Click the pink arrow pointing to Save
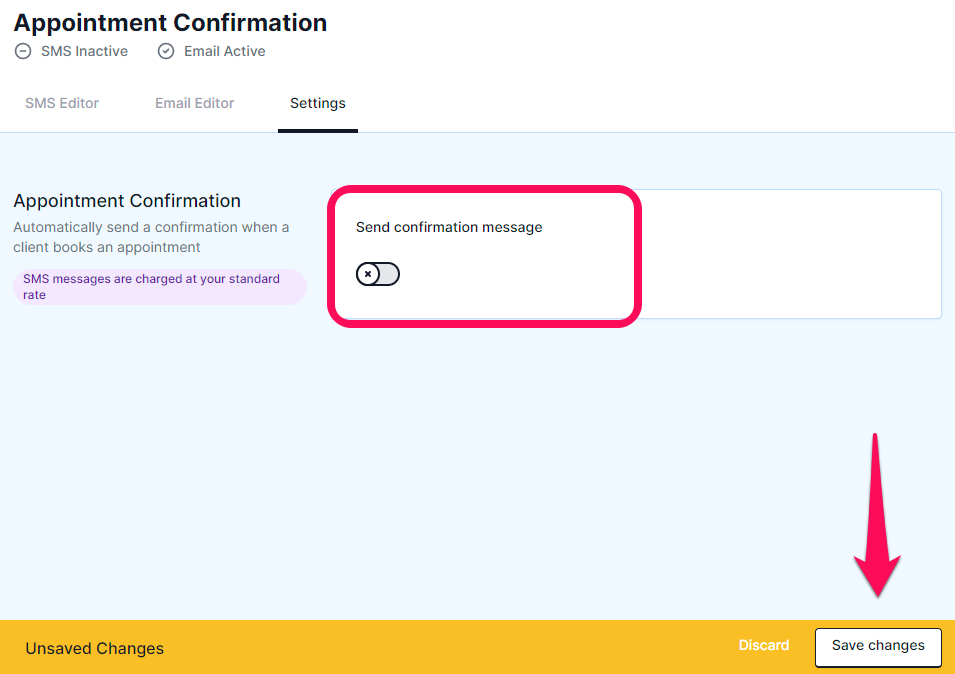The width and height of the screenshot is (955, 674). pos(876,515)
